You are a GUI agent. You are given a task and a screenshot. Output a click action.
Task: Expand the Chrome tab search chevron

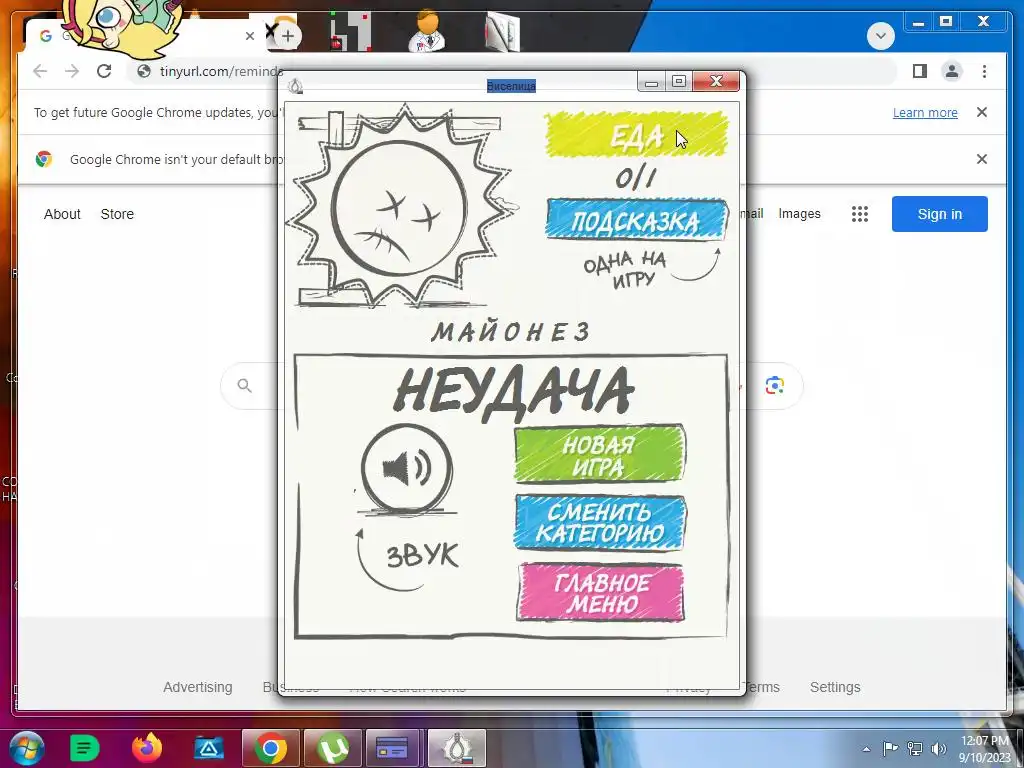point(880,36)
